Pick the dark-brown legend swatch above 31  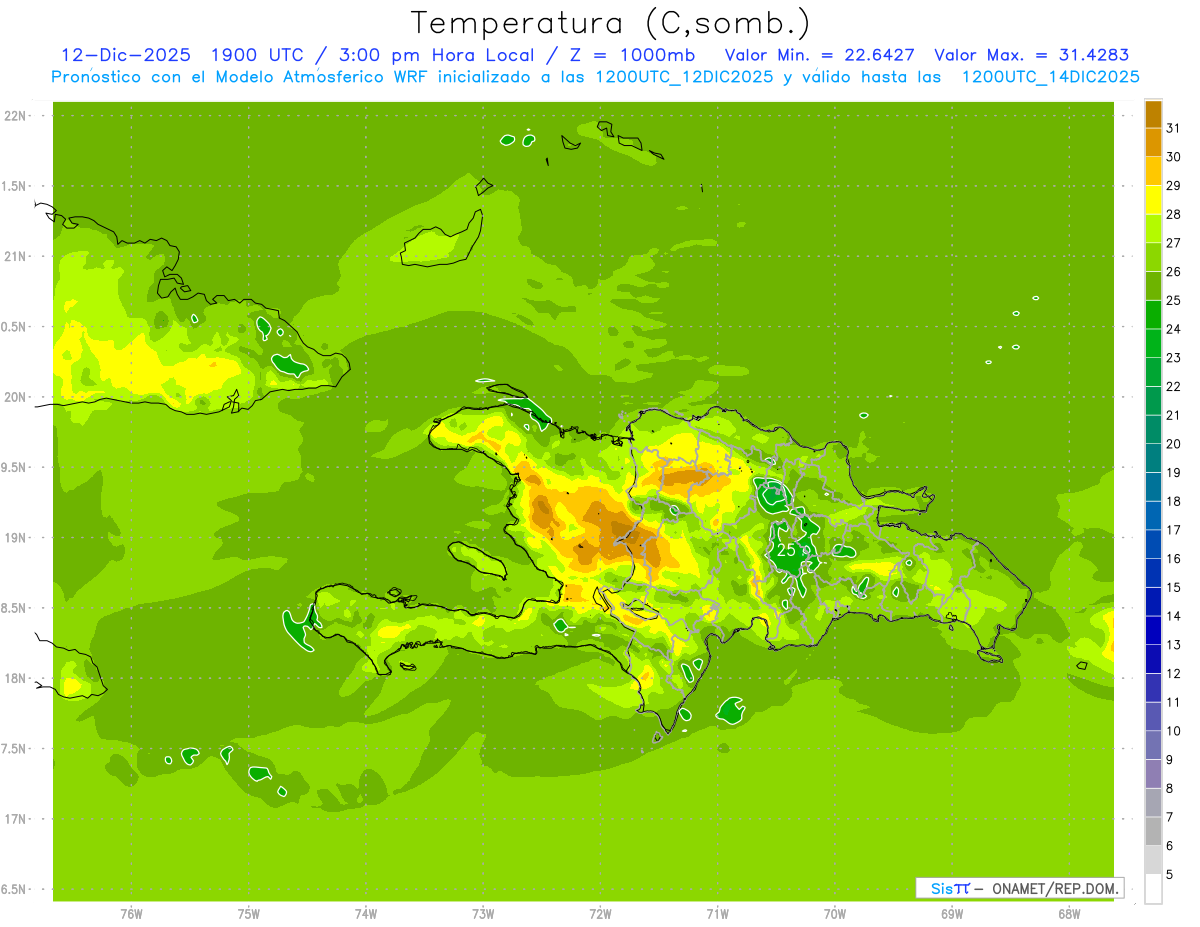point(1153,114)
